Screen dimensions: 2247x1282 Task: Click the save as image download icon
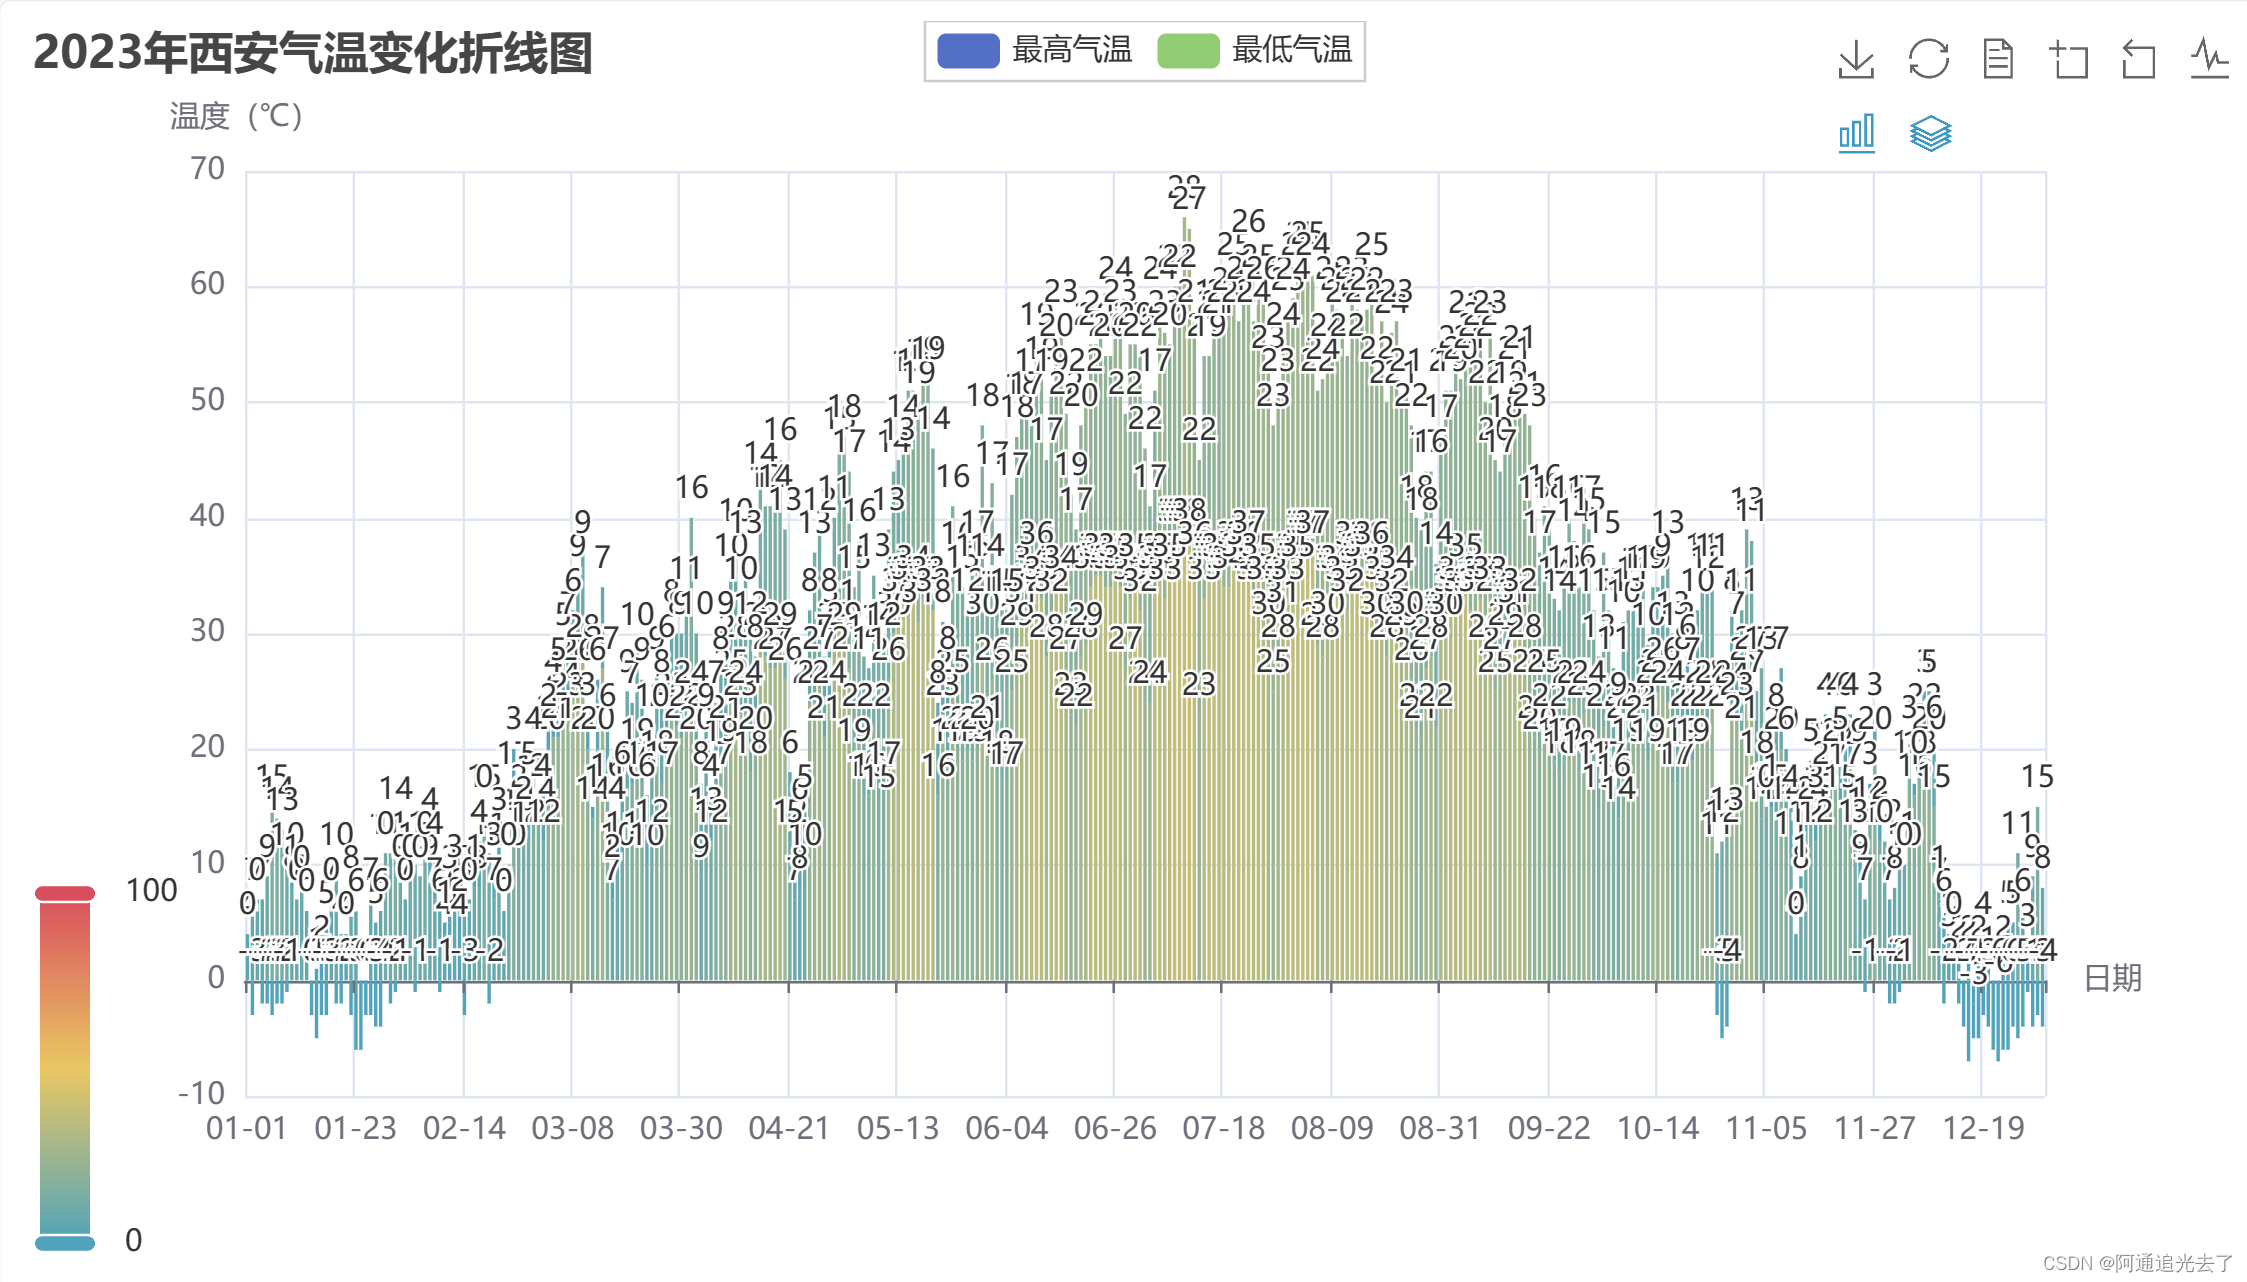pos(1856,59)
